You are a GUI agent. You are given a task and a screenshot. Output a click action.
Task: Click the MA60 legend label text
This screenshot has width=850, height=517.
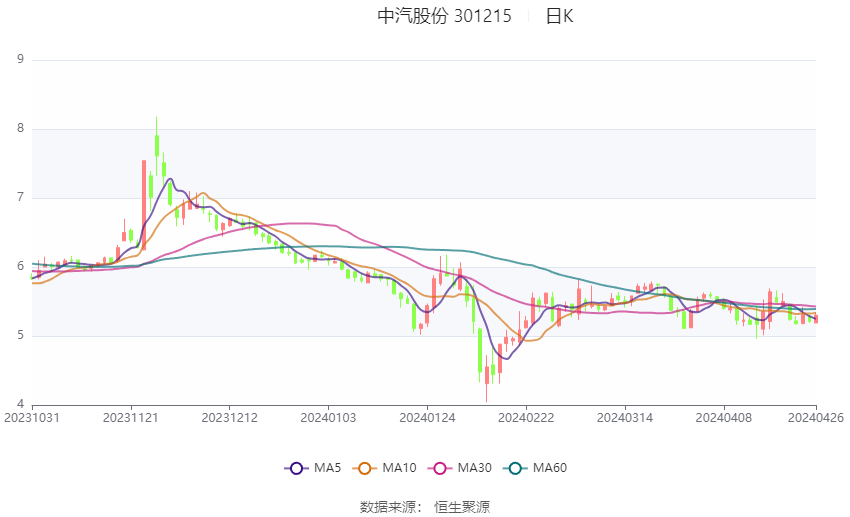tap(550, 468)
